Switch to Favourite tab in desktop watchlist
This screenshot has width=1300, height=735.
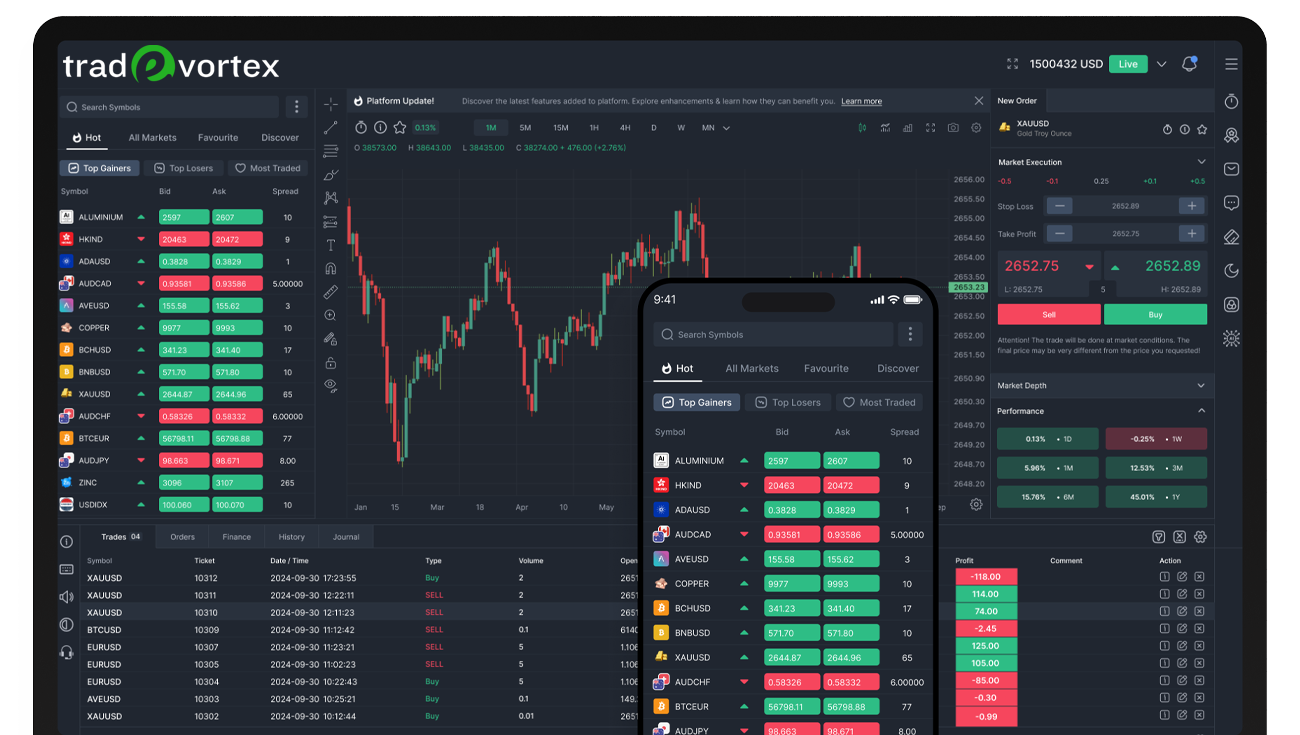click(x=218, y=138)
